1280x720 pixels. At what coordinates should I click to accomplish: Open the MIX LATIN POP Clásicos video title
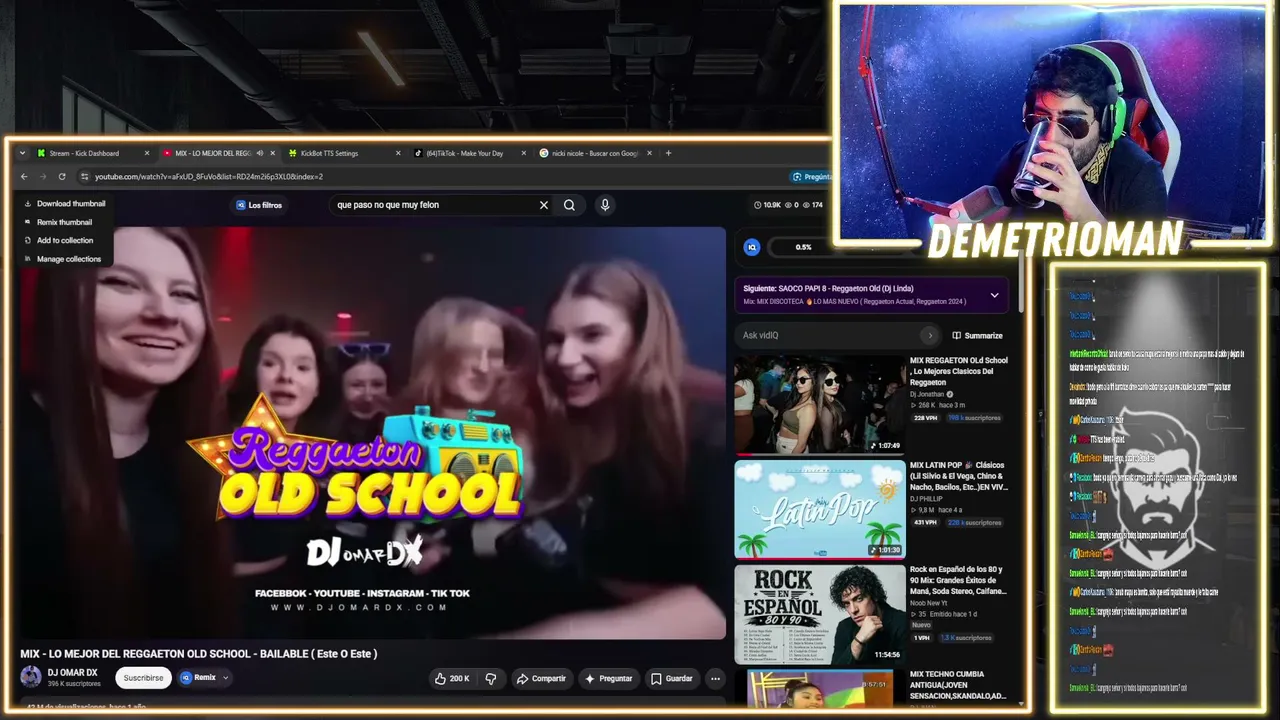(x=959, y=476)
